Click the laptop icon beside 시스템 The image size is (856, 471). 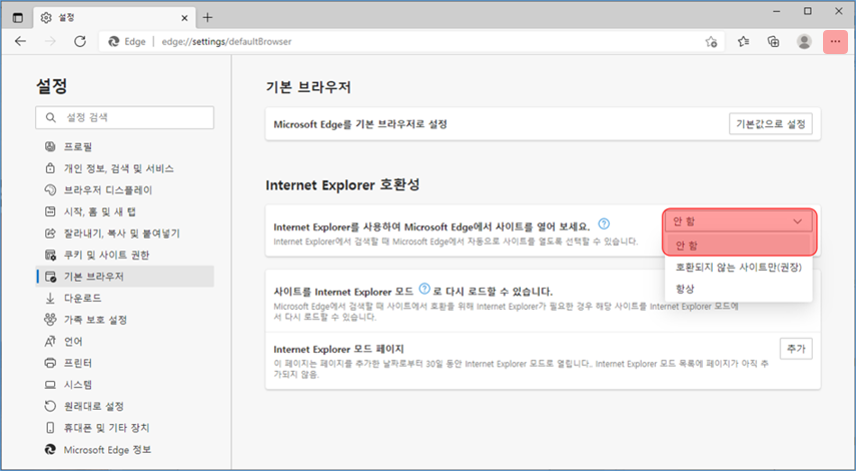pos(50,385)
